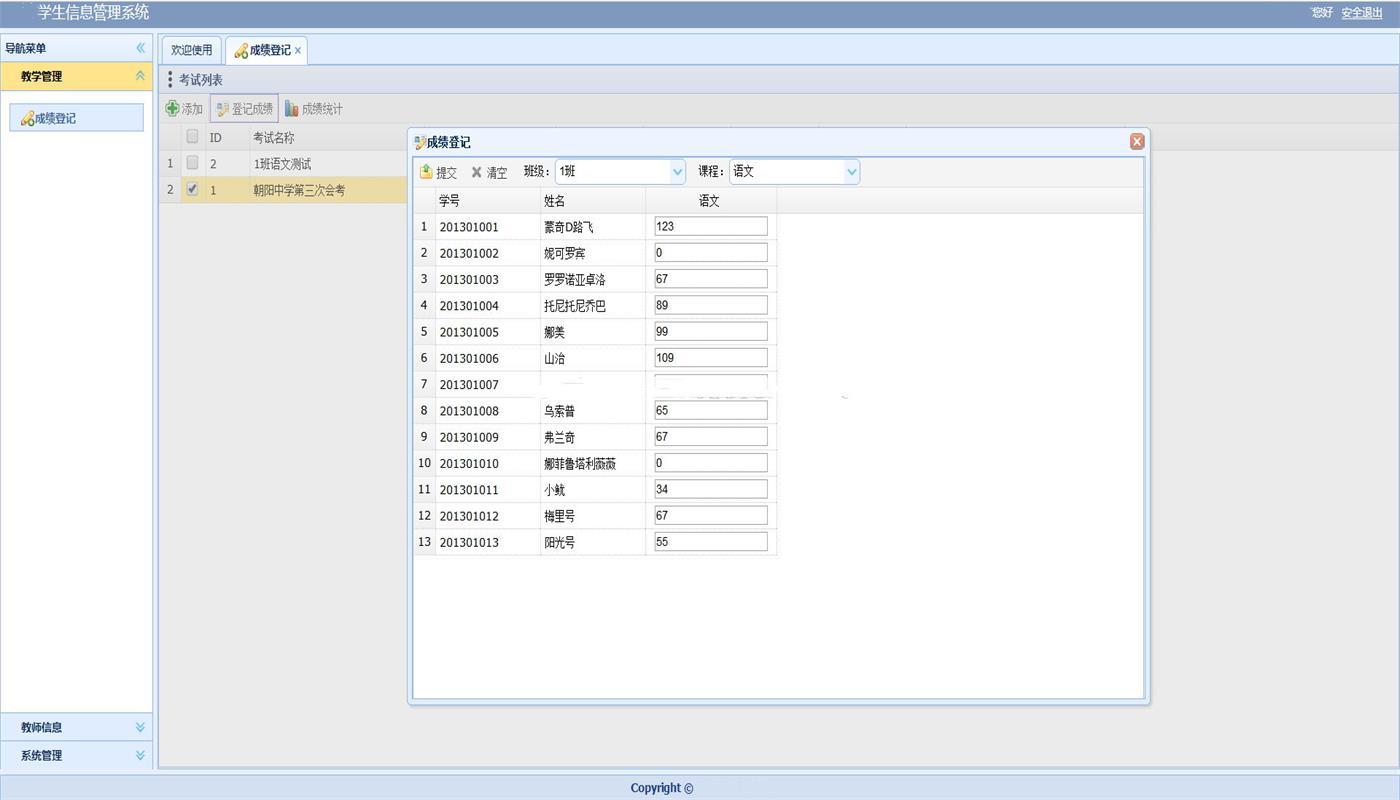Screen dimensions: 1400x800
Task: Click the 成绩登记 sidebar item
Action: (x=77, y=118)
